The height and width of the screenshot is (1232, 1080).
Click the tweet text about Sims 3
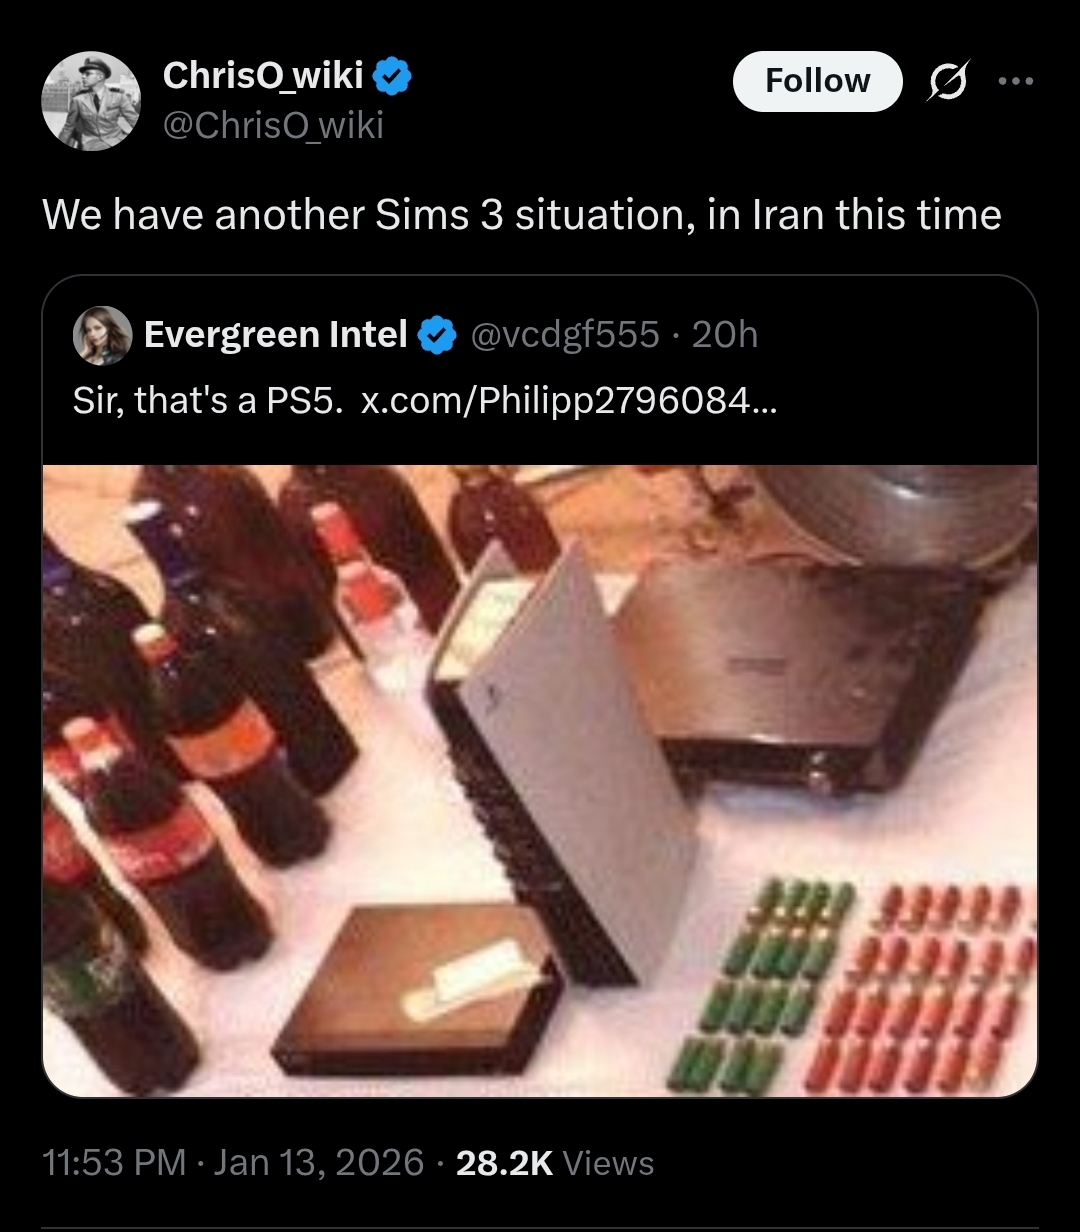click(x=521, y=214)
